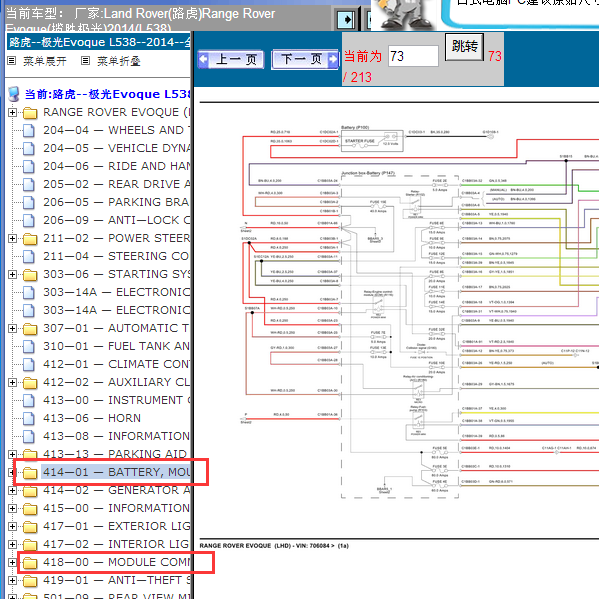Open 413—00 INSTRUMENT document

point(117,400)
